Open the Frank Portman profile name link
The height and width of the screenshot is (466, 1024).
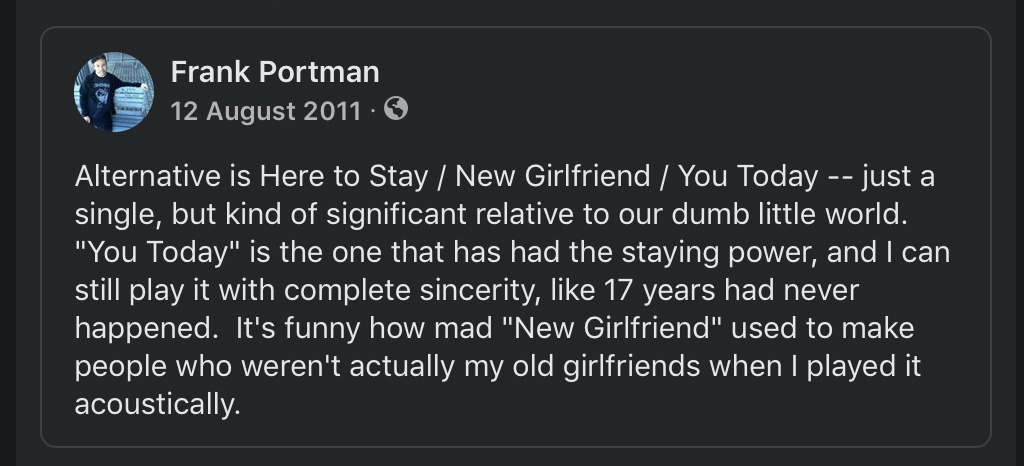click(275, 72)
